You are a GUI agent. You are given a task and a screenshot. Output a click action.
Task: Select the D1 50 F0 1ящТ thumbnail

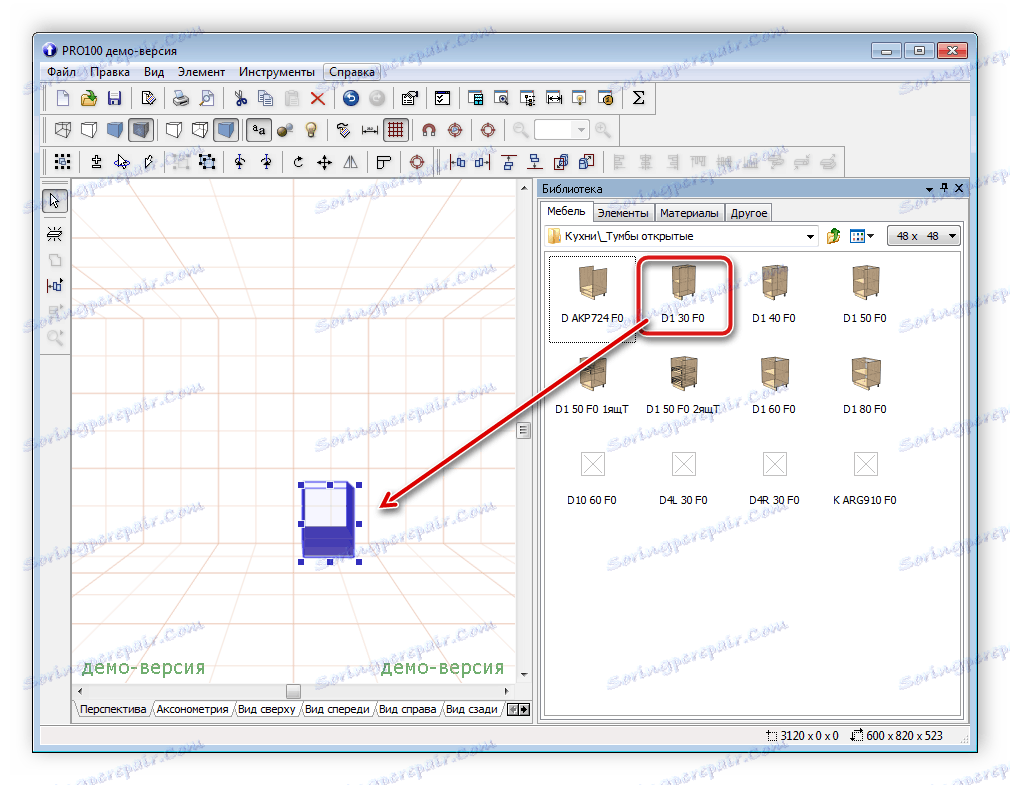pyautogui.click(x=592, y=385)
